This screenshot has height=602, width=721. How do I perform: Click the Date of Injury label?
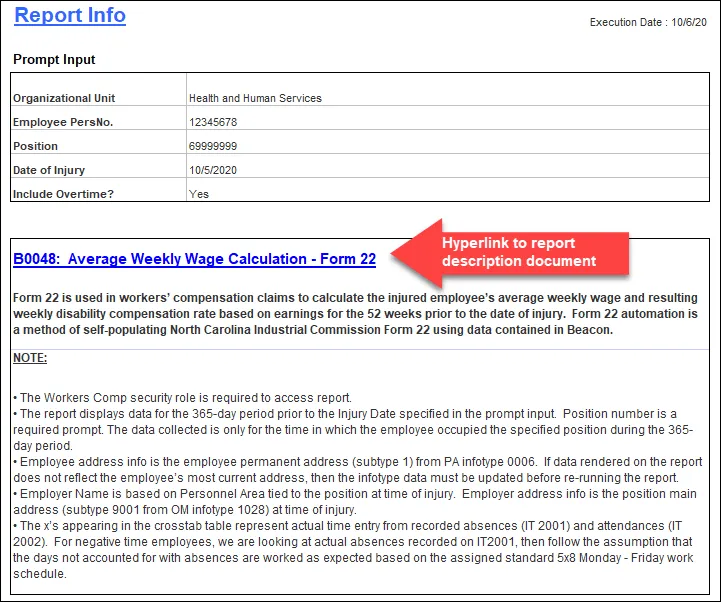click(x=49, y=170)
